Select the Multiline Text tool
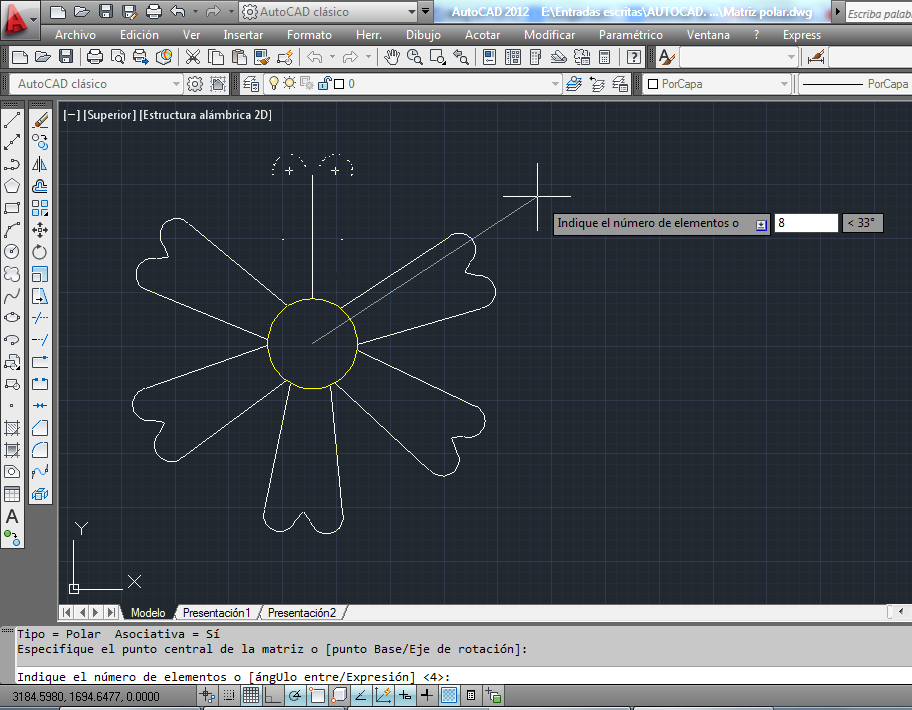Screen dimensions: 912x710 10,519
